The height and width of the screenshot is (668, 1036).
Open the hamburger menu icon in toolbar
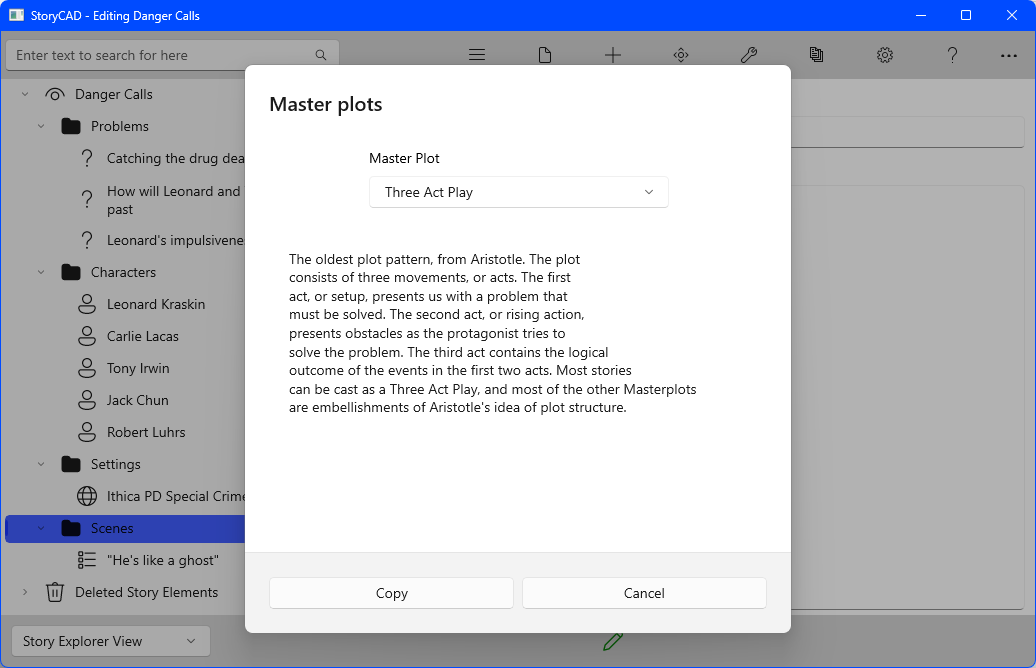(477, 55)
